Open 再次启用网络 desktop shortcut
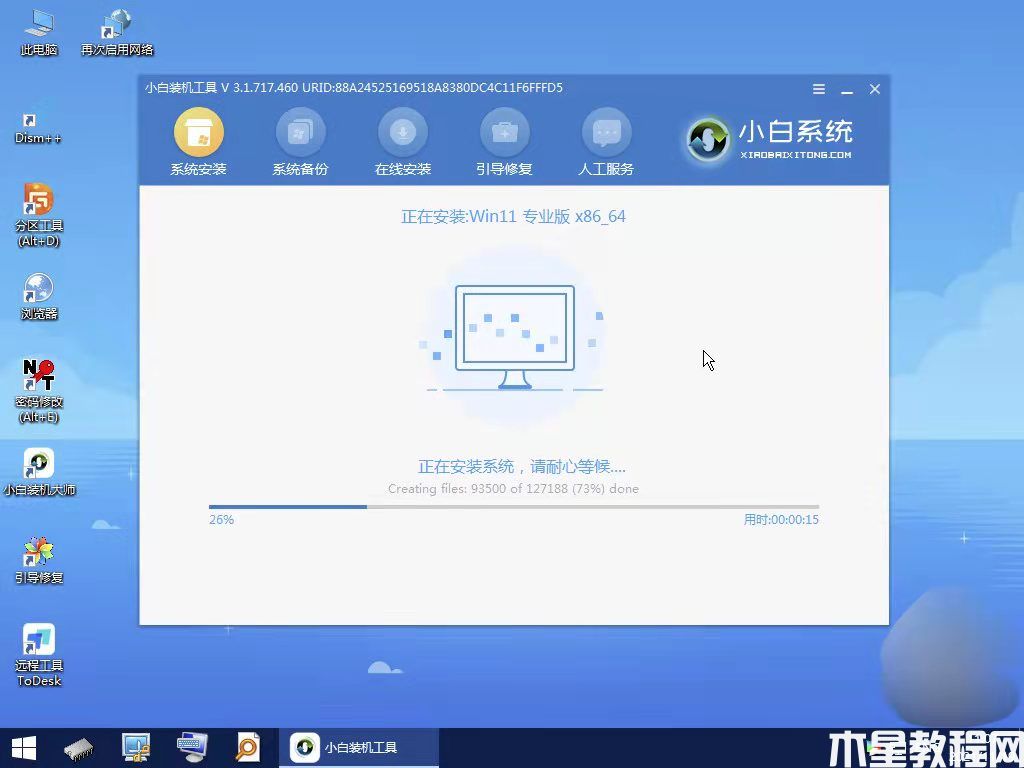The width and height of the screenshot is (1024, 768). point(117,33)
